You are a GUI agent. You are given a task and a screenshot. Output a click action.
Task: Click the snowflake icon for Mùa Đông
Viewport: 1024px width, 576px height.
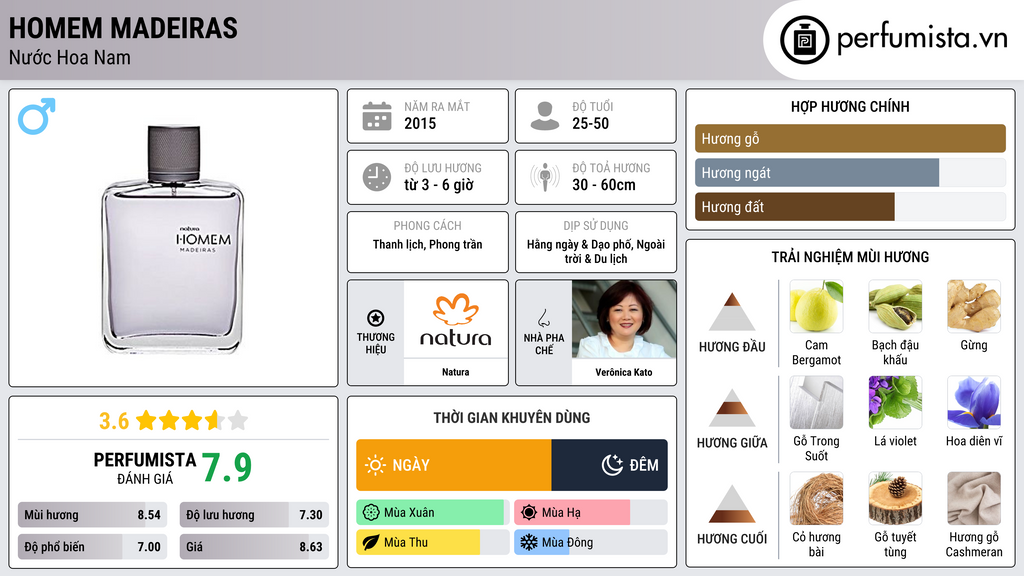pyautogui.click(x=529, y=542)
